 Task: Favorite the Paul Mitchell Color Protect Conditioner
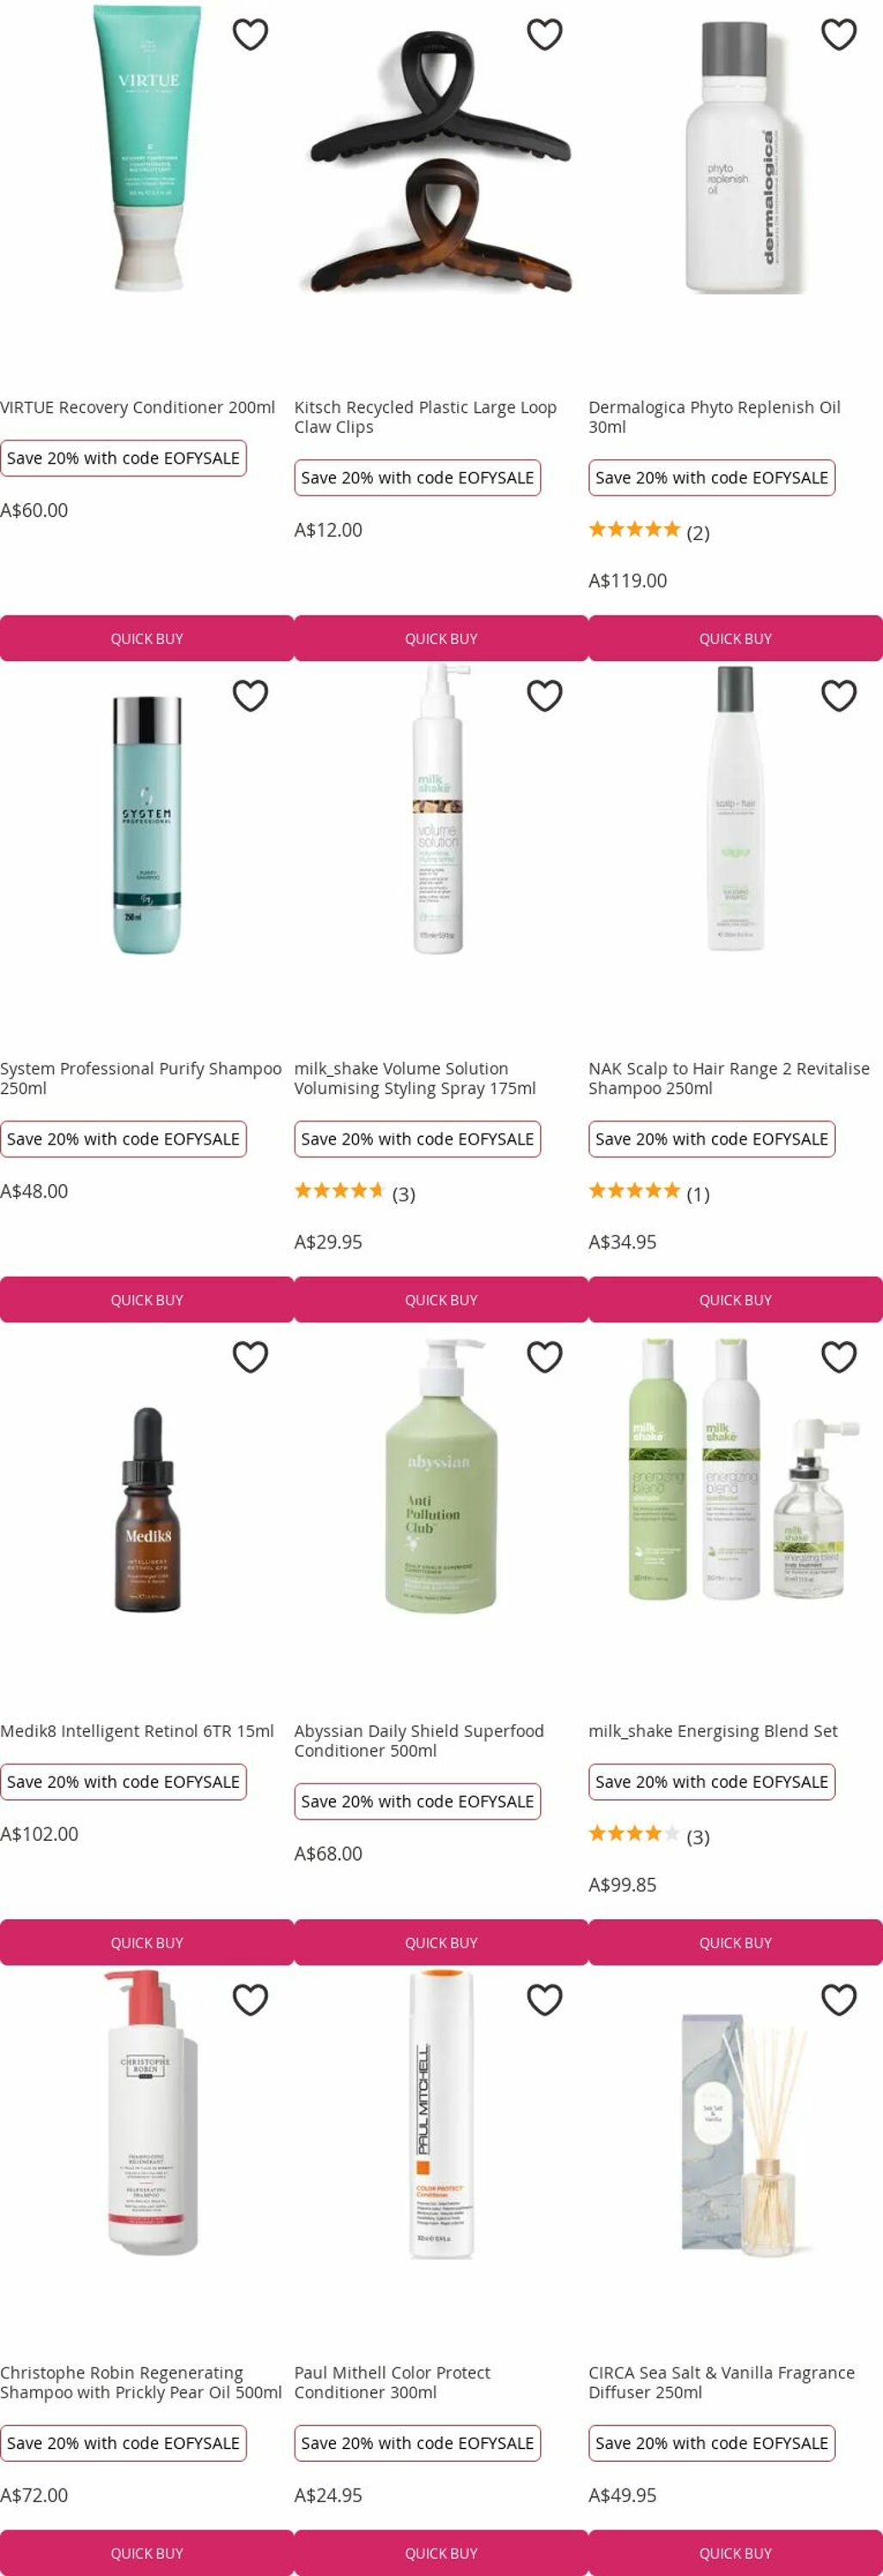pos(544,1999)
